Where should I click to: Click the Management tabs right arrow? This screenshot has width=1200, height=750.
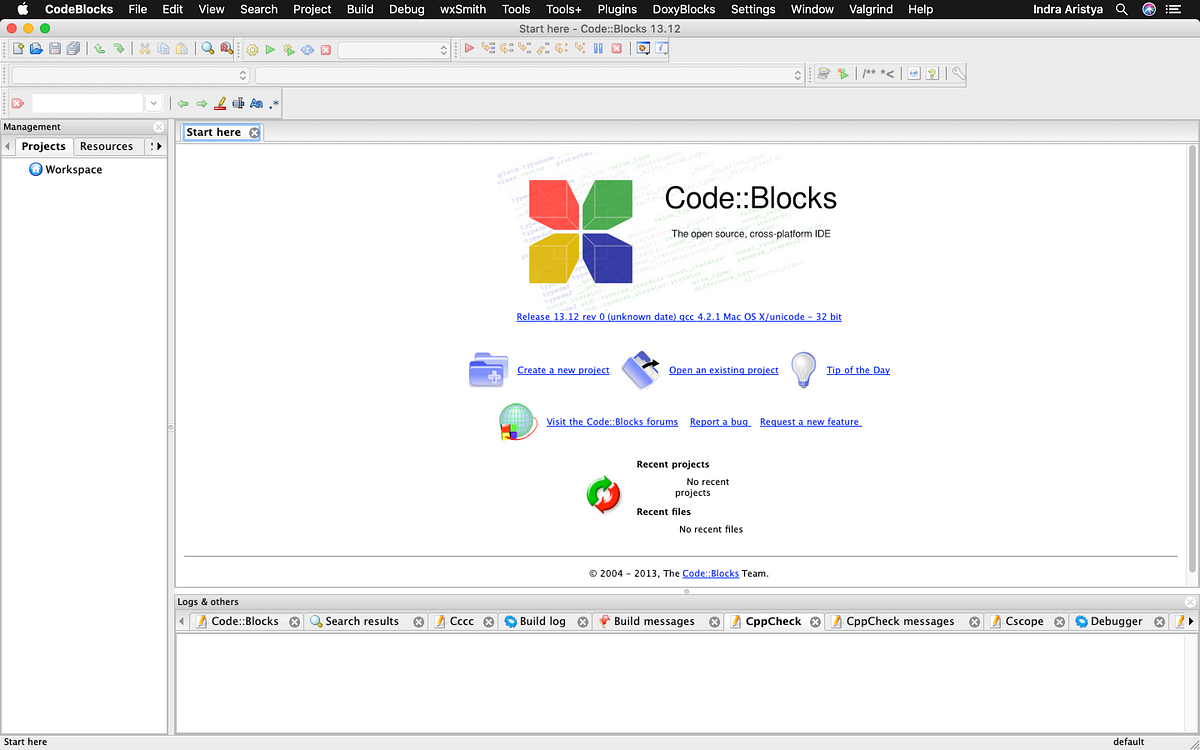158,146
